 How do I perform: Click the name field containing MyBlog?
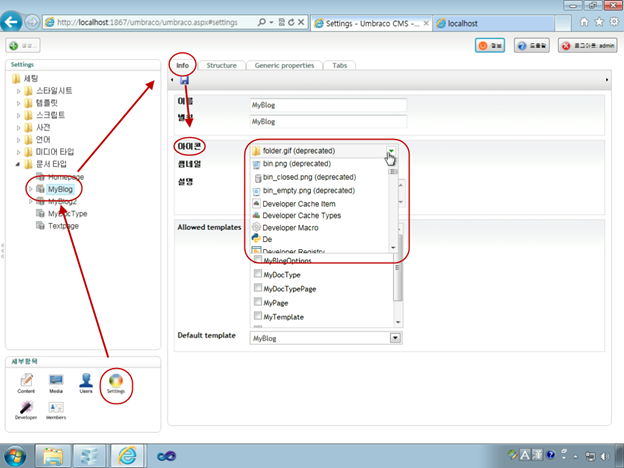(x=328, y=105)
